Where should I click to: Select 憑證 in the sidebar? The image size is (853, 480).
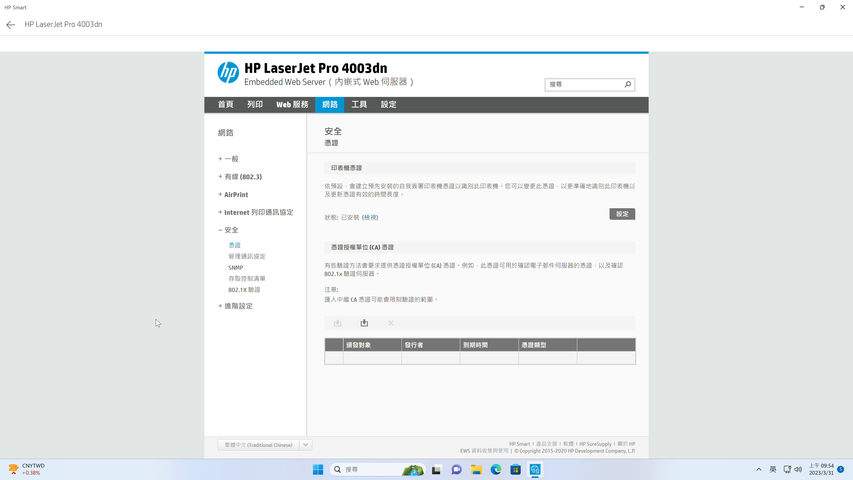(234, 245)
